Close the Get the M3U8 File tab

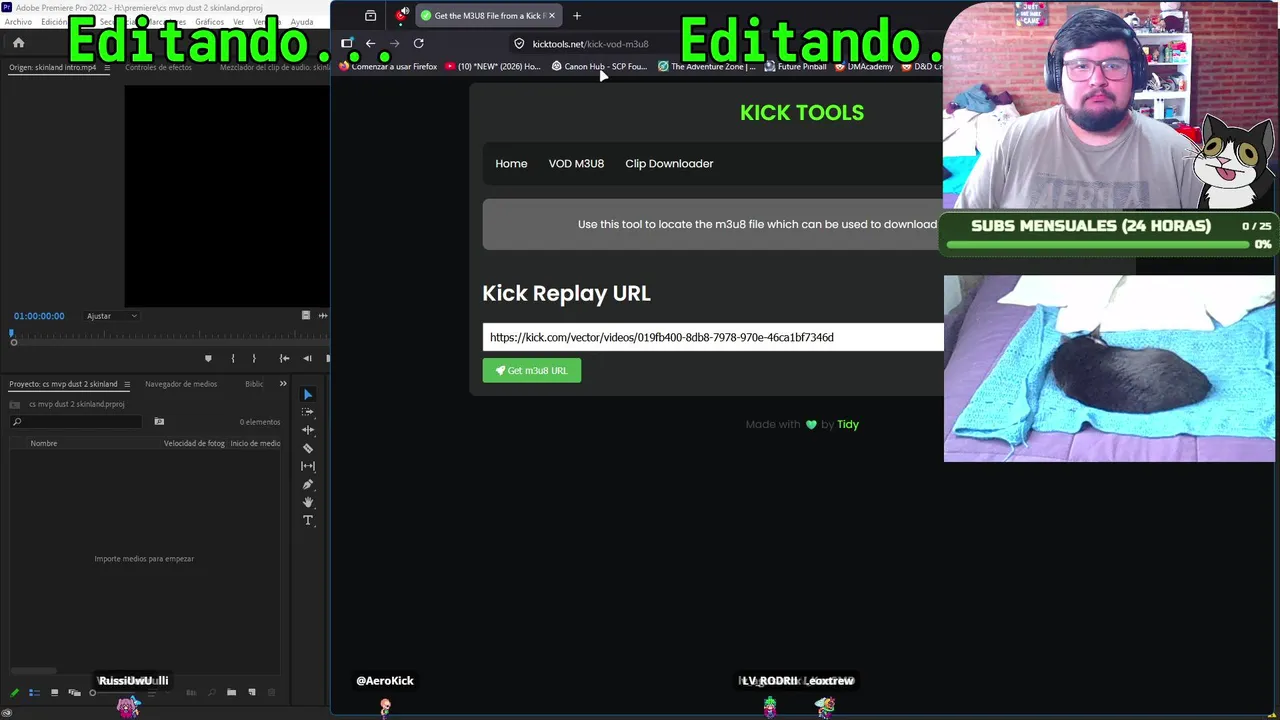[x=551, y=16]
